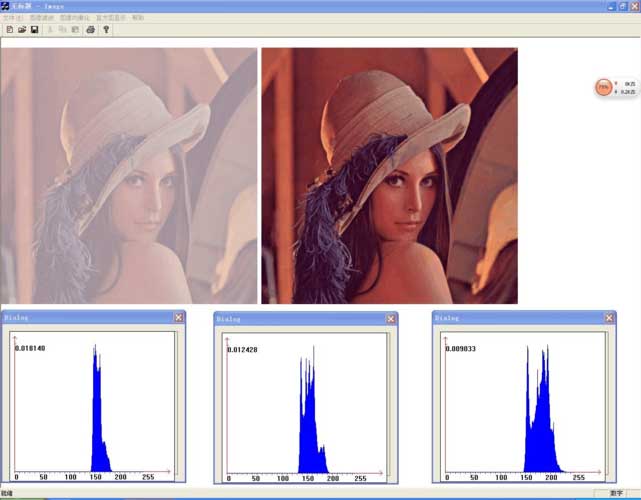Image resolution: width=641 pixels, height=500 pixels.
Task: Open the fourth menu, histogram display
Action: [x=111, y=18]
